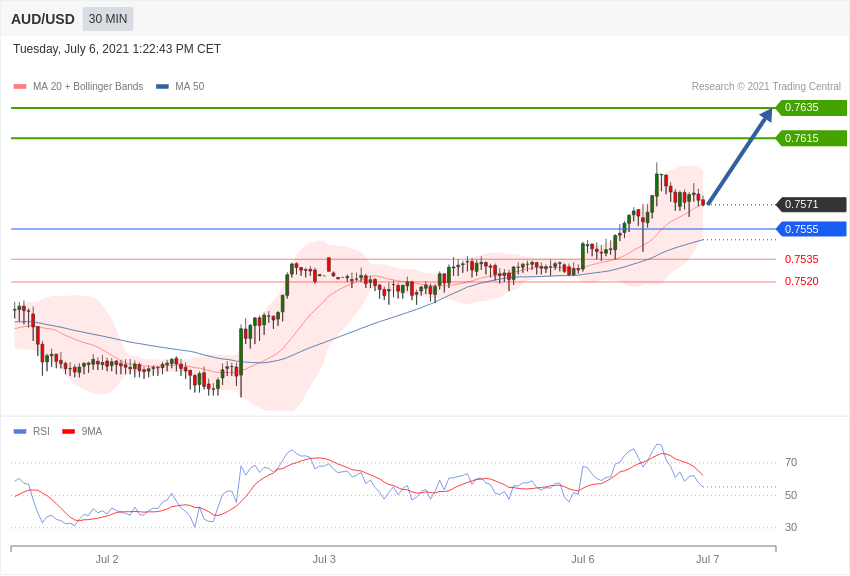850x576 pixels.
Task: Select the green 0.7635 target price tag
Action: [x=811, y=108]
